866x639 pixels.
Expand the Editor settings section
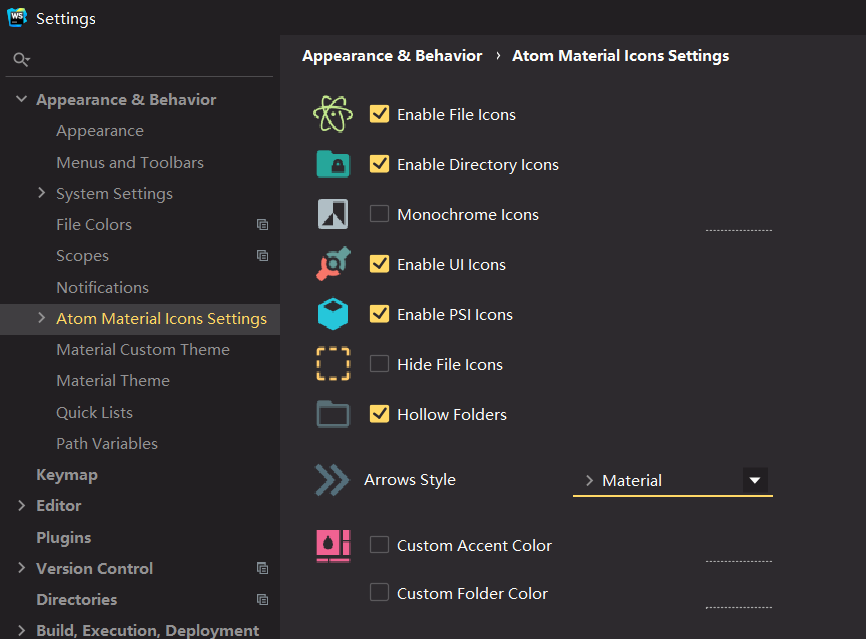tap(22, 505)
